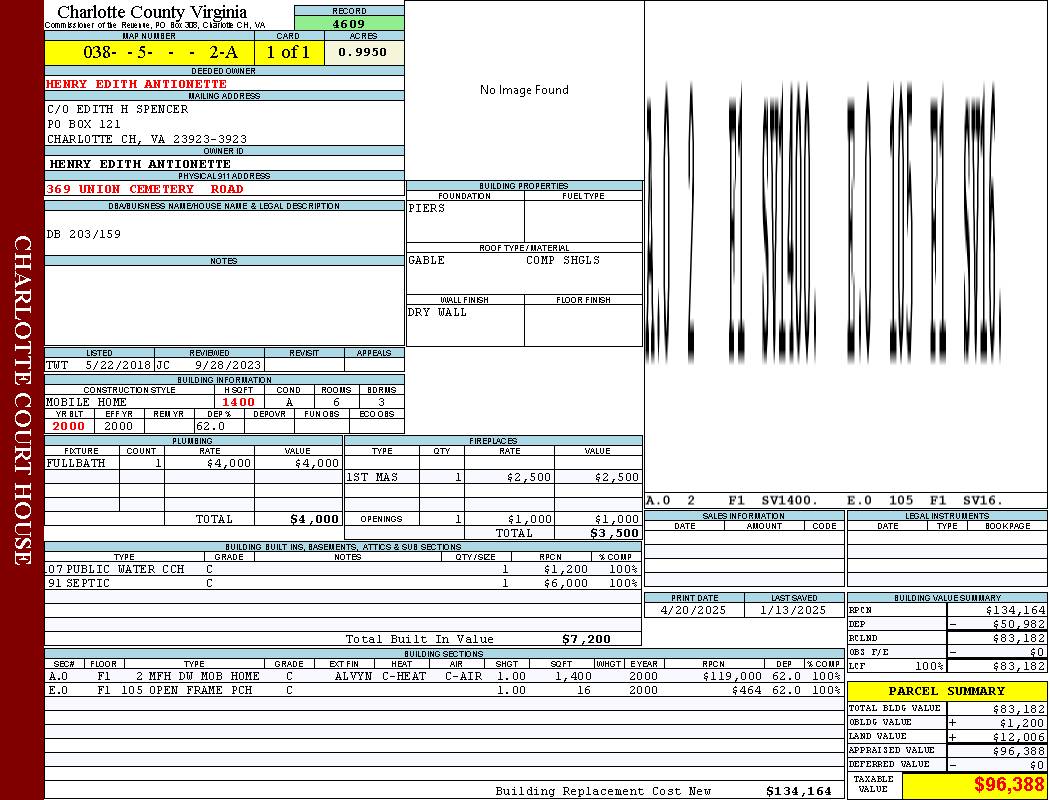
Task: Select acres value 0.9950
Action: point(364,52)
